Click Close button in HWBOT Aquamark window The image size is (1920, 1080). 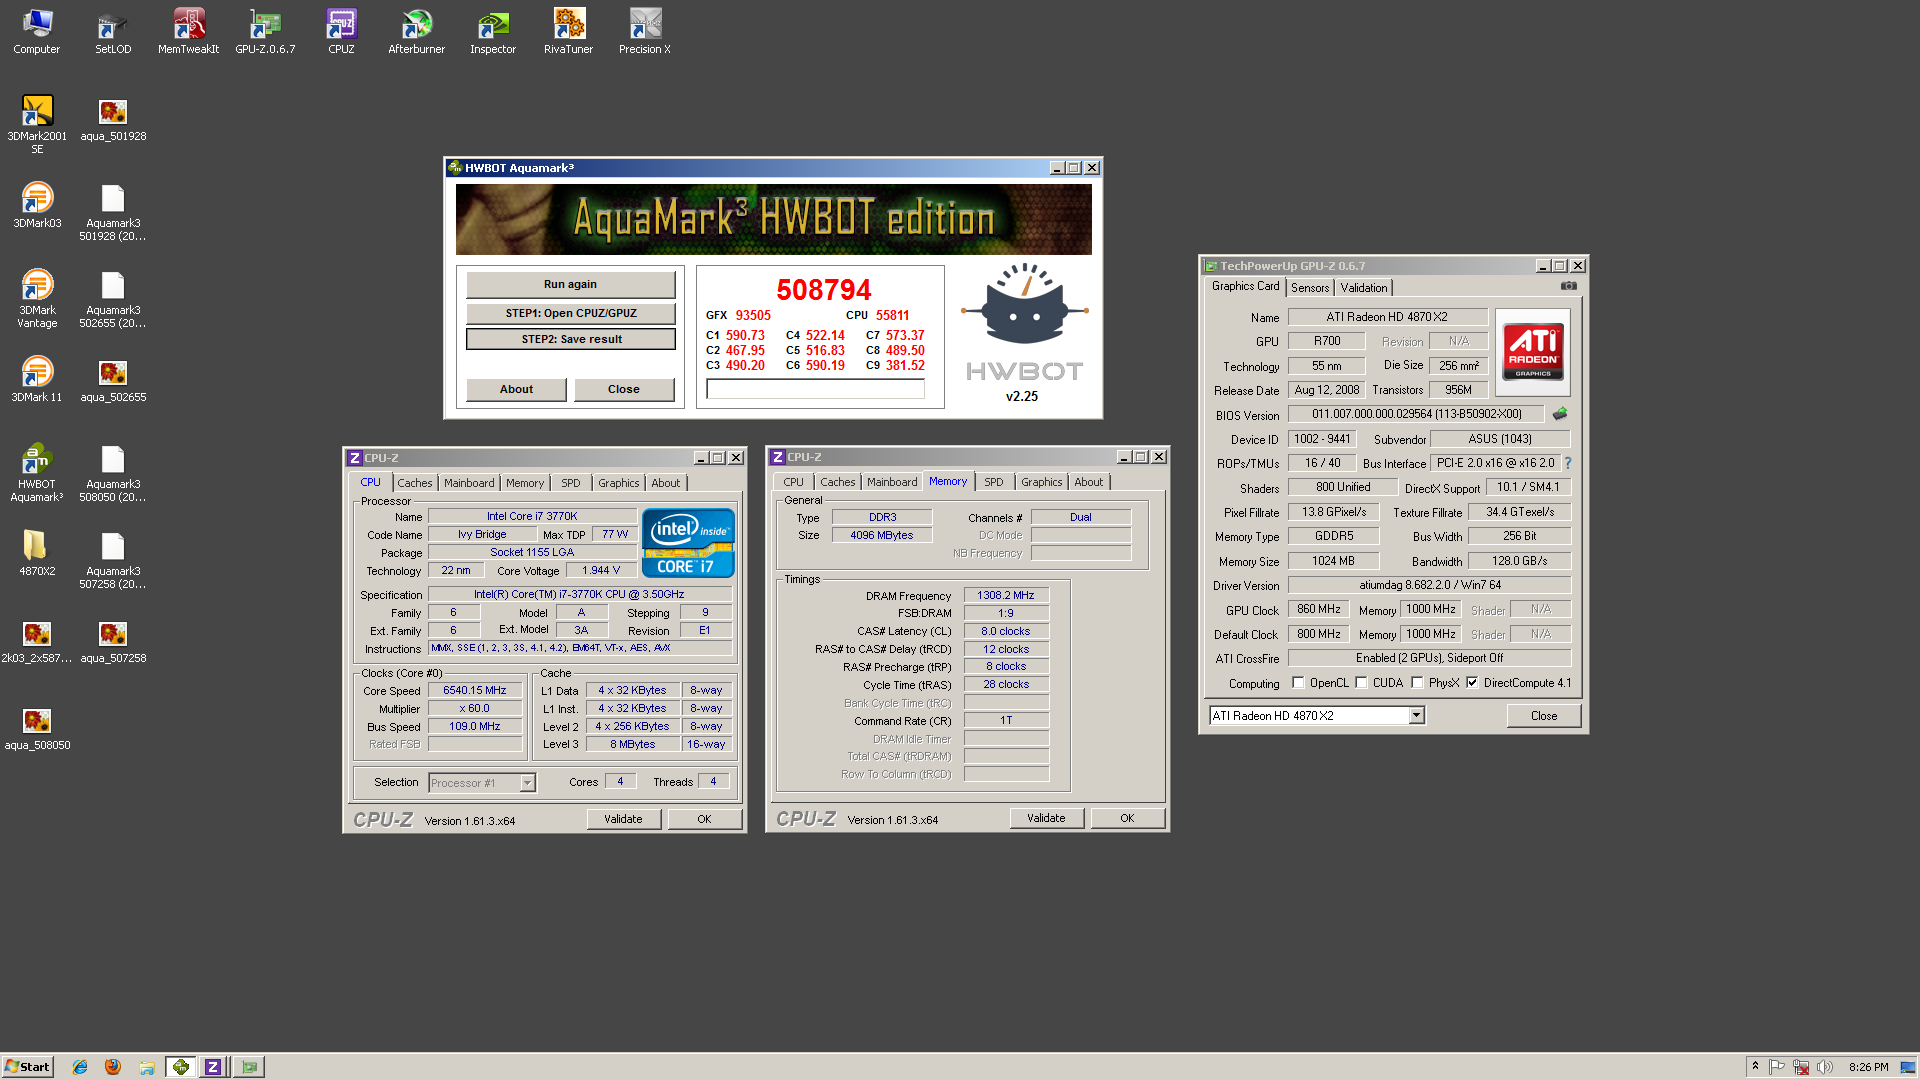pos(624,389)
